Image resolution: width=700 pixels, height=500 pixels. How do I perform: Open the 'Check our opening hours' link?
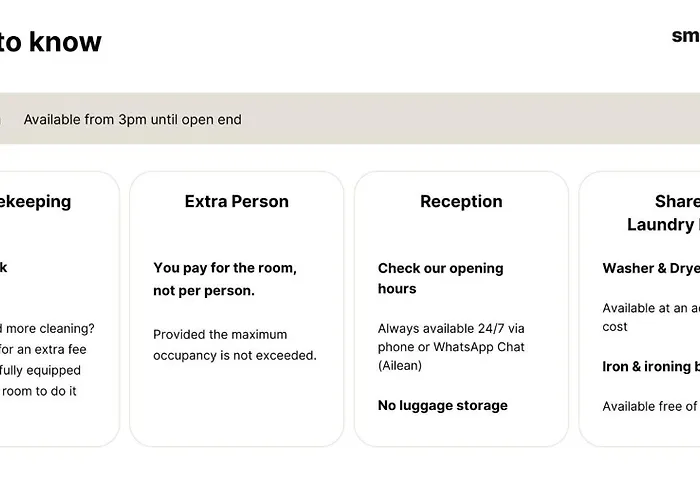(x=440, y=278)
